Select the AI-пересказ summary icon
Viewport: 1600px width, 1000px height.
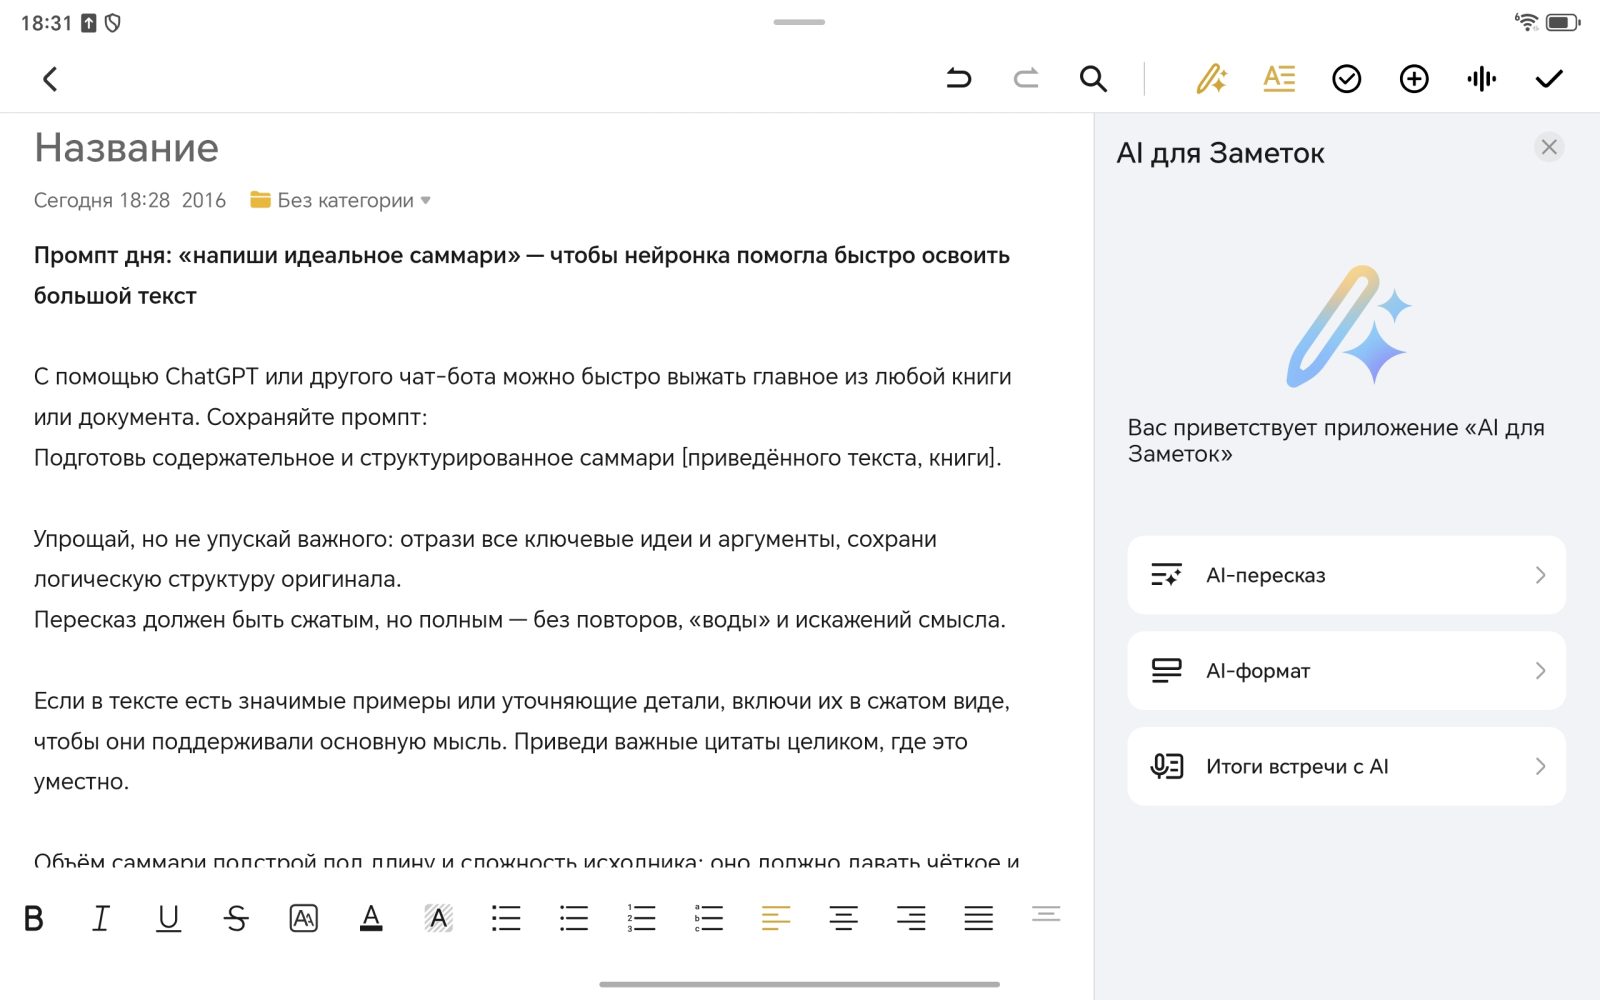1166,575
